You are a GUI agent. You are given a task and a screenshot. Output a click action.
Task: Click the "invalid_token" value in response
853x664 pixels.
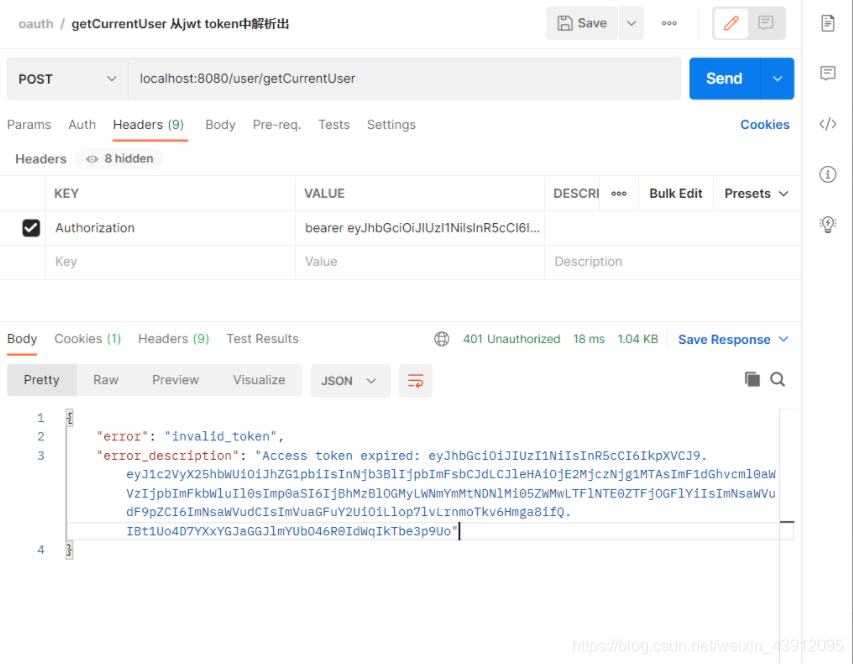(x=220, y=437)
